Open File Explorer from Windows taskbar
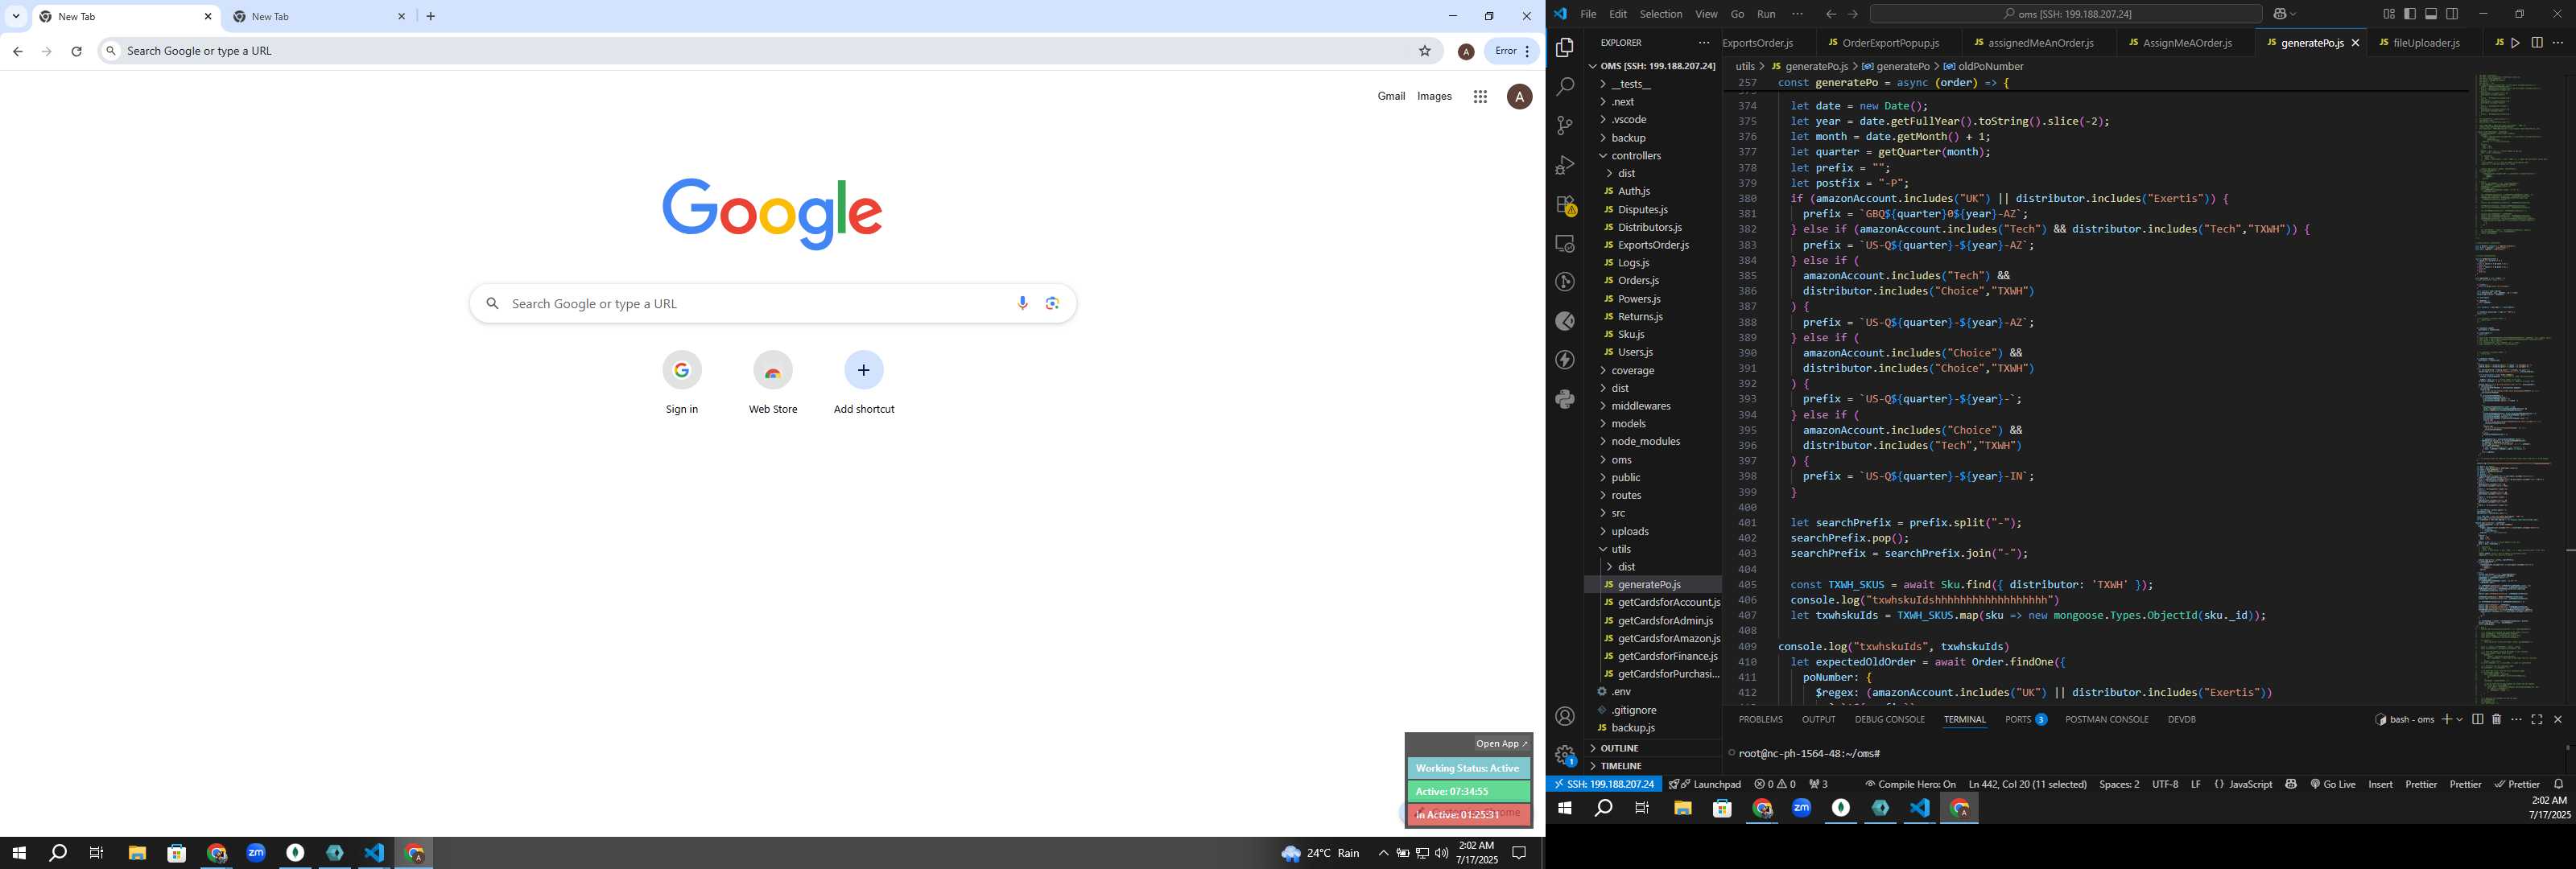This screenshot has width=2576, height=869. point(137,853)
